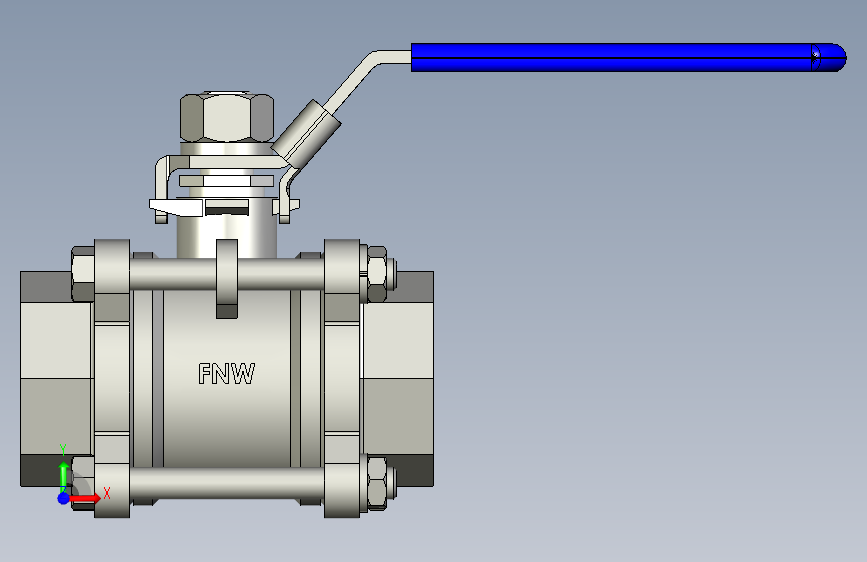Click the blue Z axis dot of the triad
867x562 pixels.
pyautogui.click(x=64, y=498)
